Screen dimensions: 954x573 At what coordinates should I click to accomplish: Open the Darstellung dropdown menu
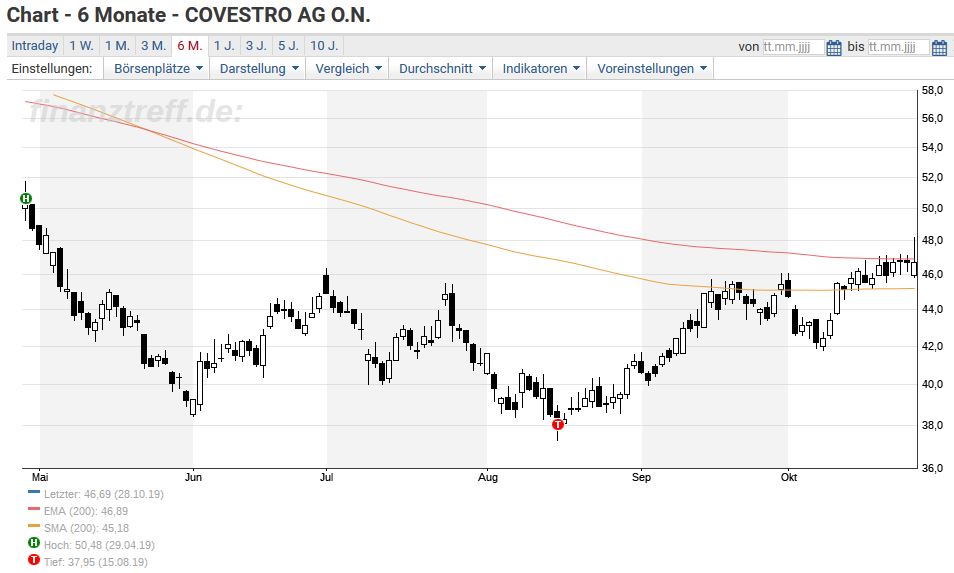coord(259,69)
